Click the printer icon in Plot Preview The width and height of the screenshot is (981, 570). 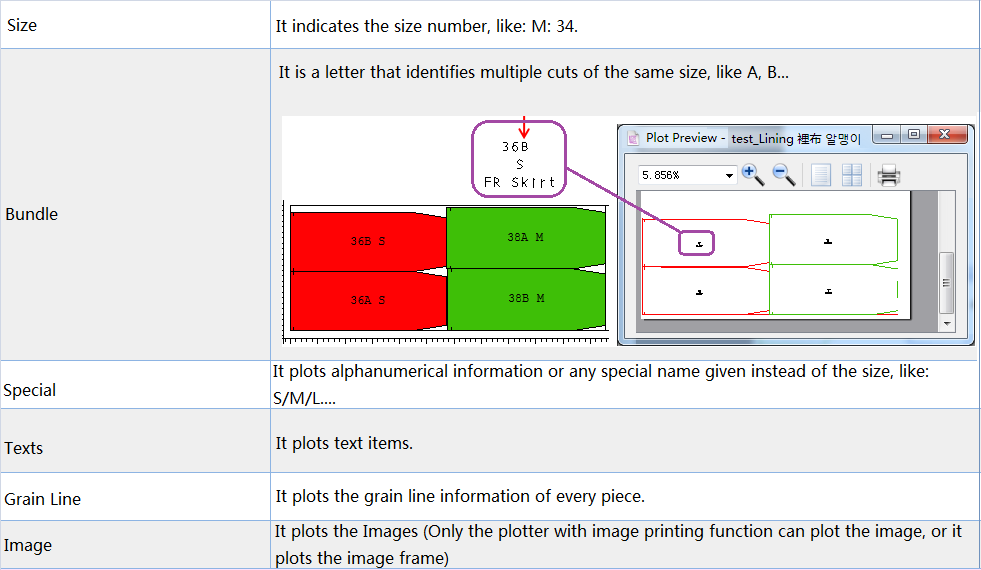point(888,176)
